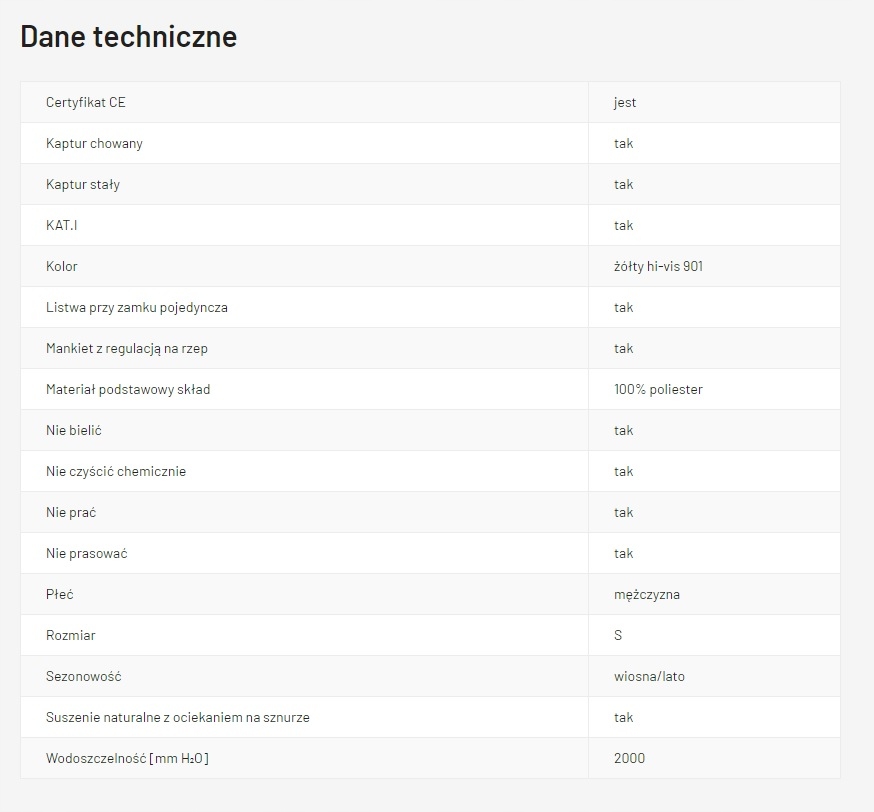
Task: Click the "S" value in the Rozmiar row
Action: click(x=619, y=635)
